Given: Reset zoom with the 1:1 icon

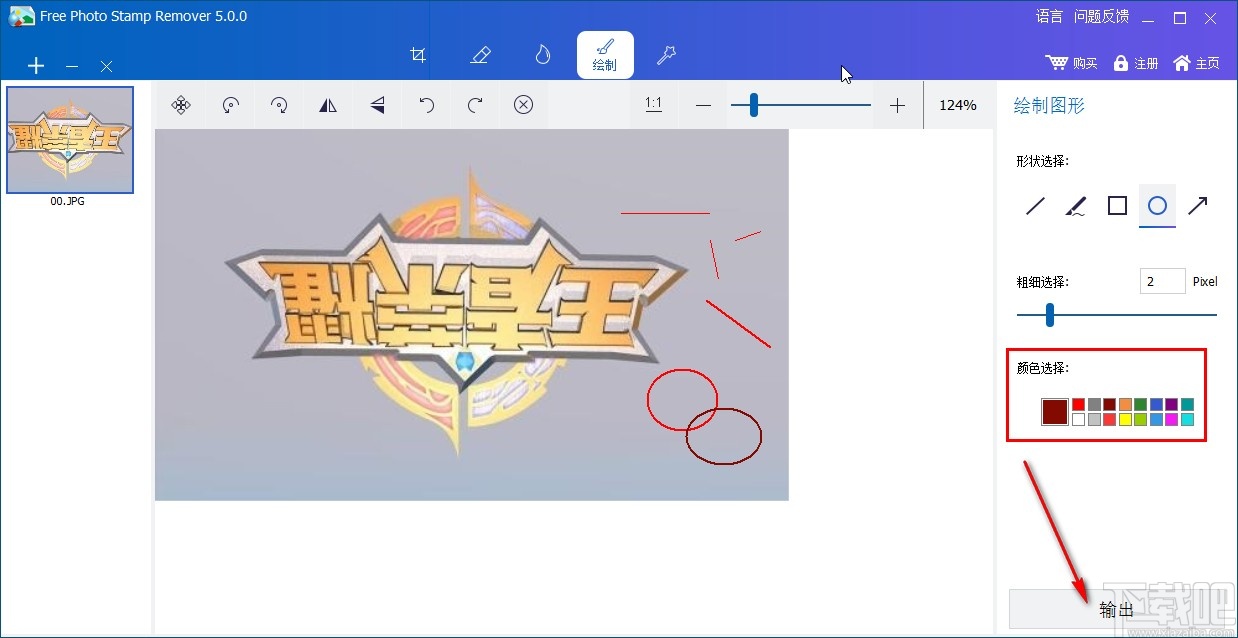Looking at the screenshot, I should pyautogui.click(x=652, y=104).
